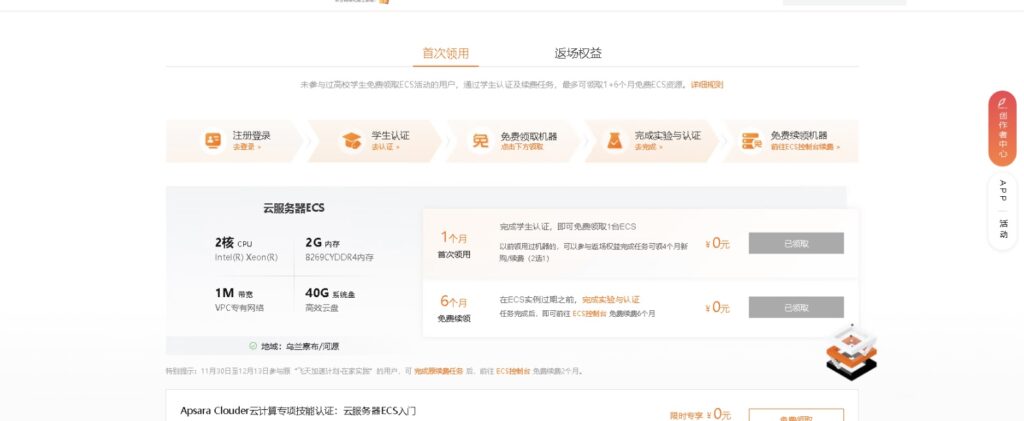Open ECS控制台 link in 免费续领6个月 text
Image resolution: width=1024 pixels, height=421 pixels.
pyautogui.click(x=589, y=314)
